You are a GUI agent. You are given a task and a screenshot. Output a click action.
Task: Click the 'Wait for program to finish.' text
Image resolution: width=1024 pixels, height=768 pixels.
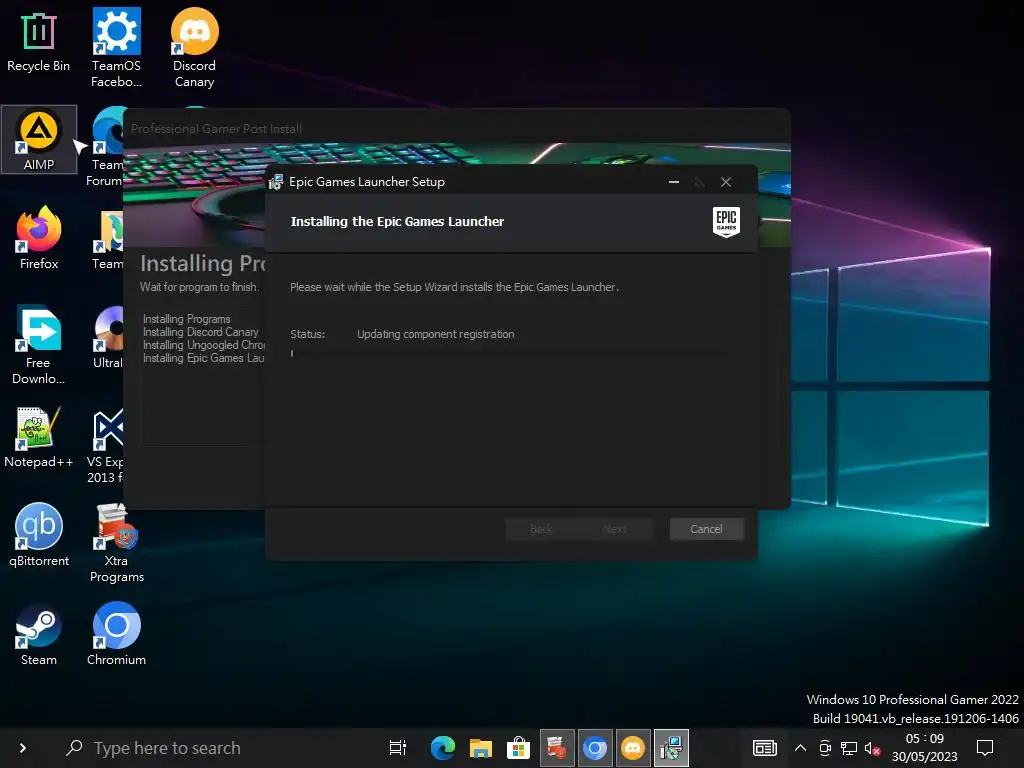click(199, 287)
